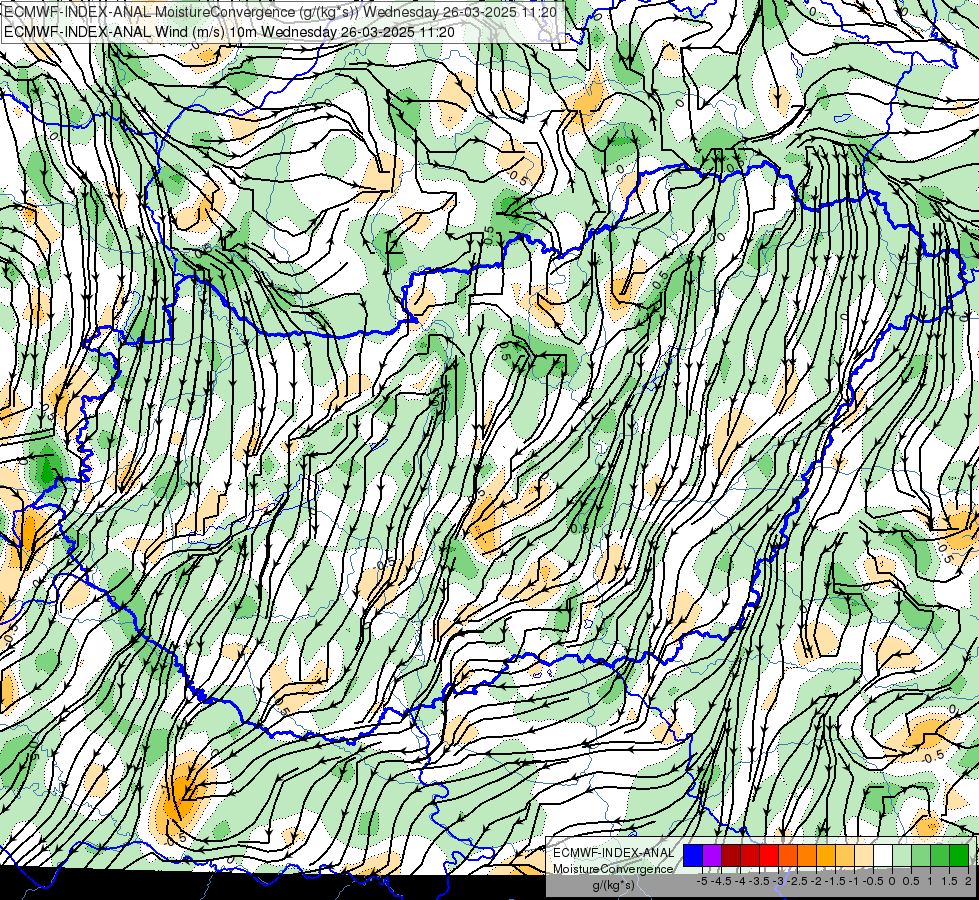979x900 pixels.
Task: Click the legend tick label '-3.5'
Action: [x=760, y=881]
